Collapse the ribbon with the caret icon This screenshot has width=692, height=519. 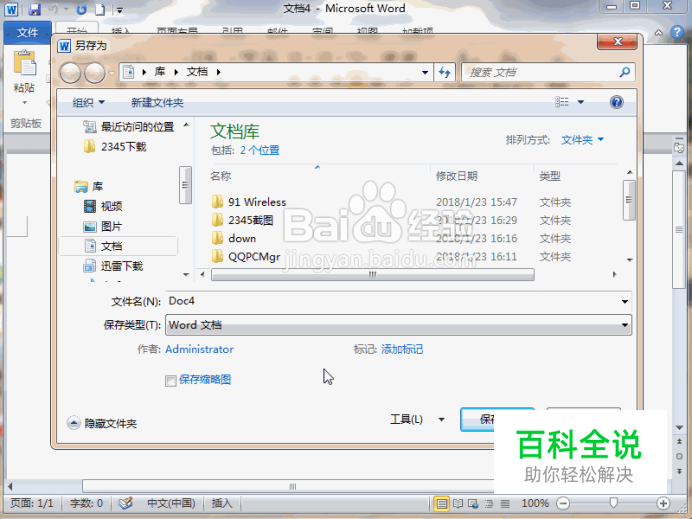pyautogui.click(x=658, y=33)
